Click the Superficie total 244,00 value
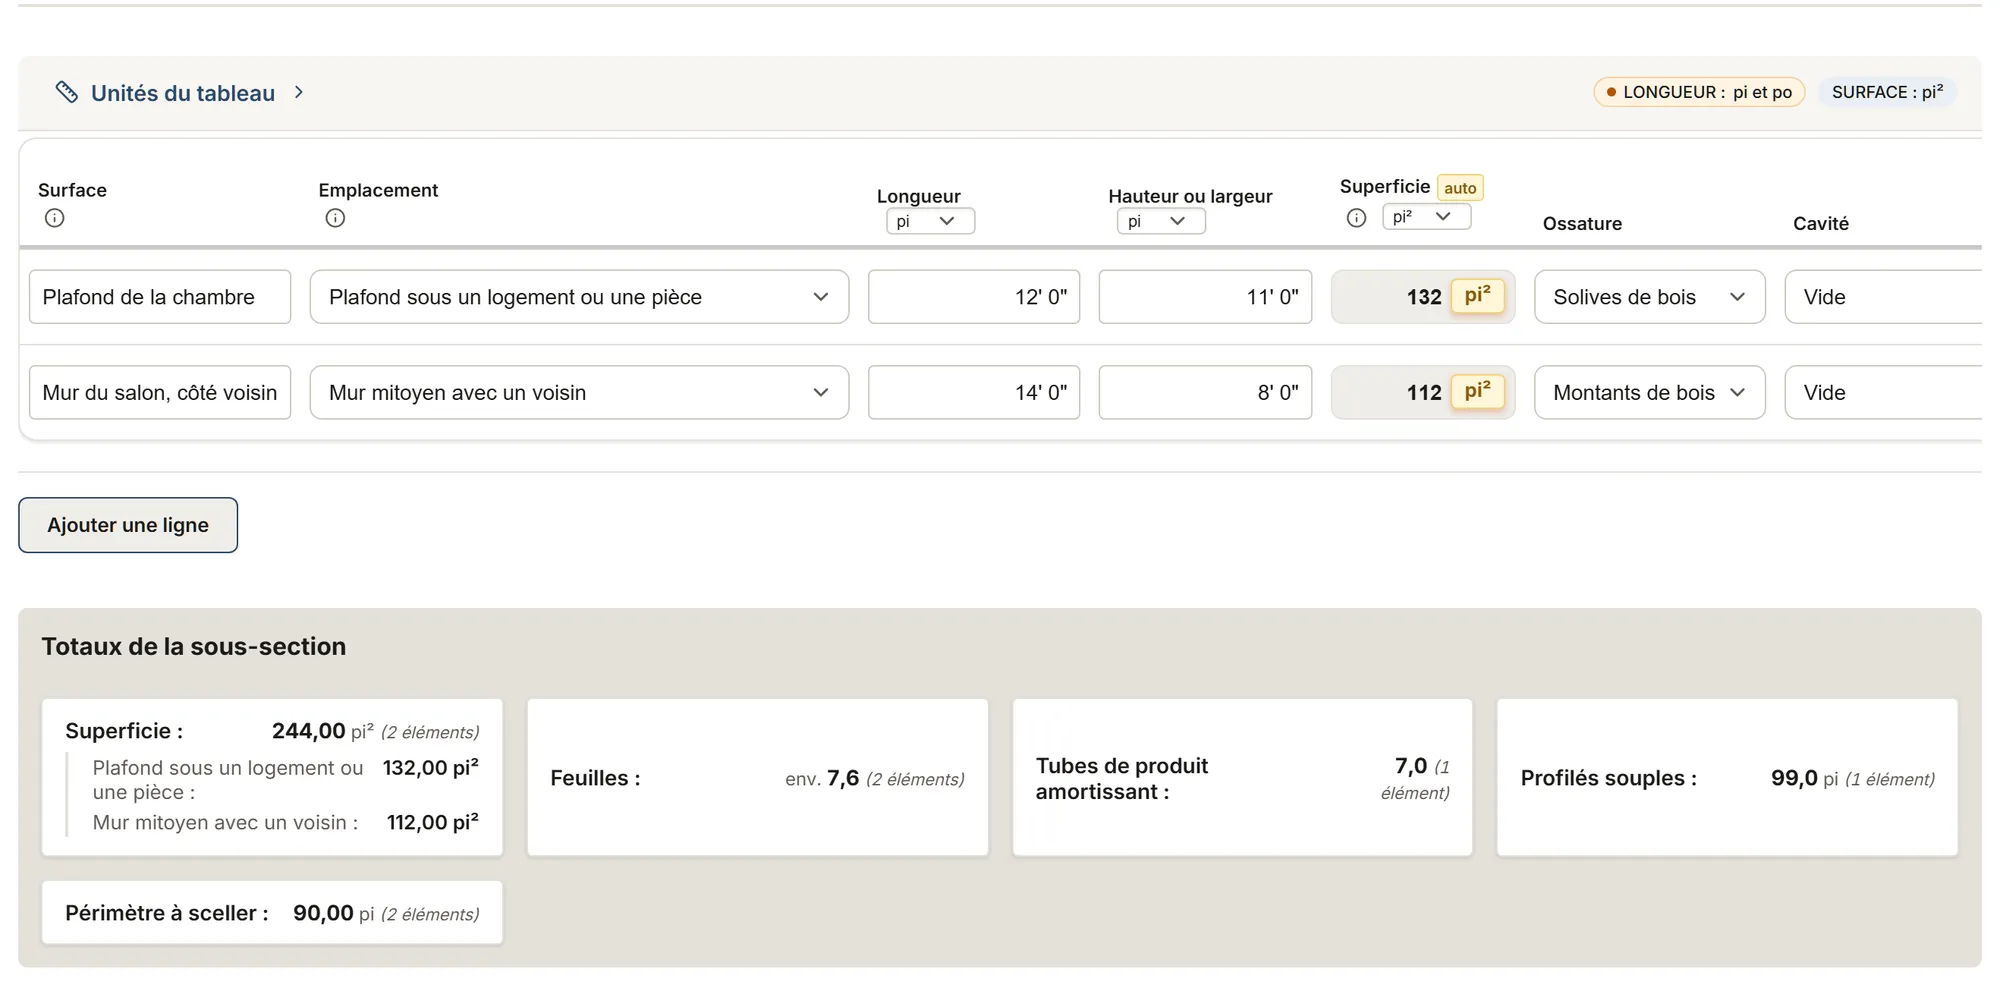The image size is (2000, 985). pyautogui.click(x=308, y=731)
